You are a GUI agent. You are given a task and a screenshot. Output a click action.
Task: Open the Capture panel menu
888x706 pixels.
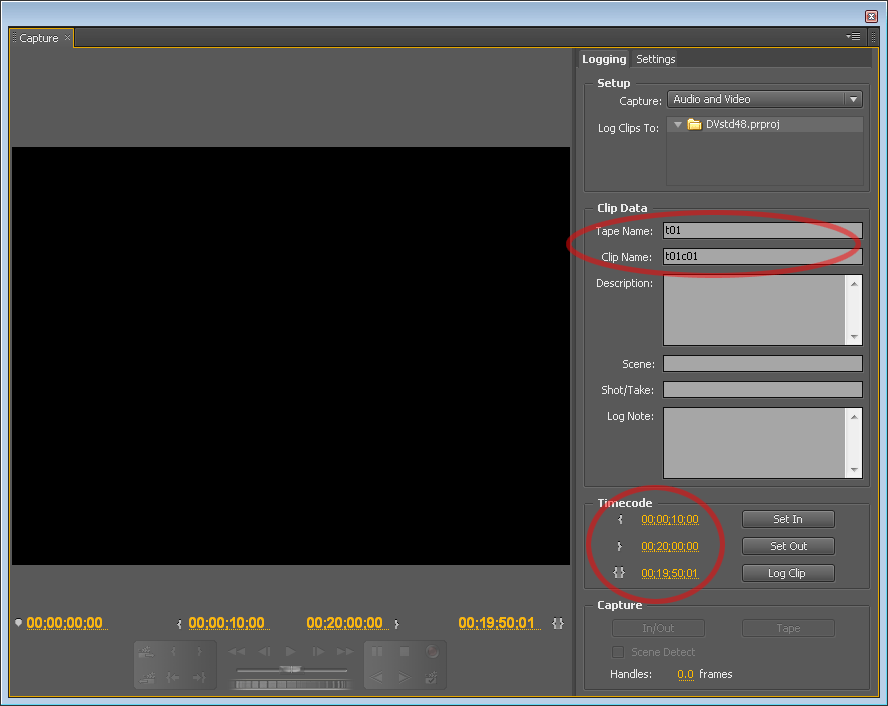853,36
